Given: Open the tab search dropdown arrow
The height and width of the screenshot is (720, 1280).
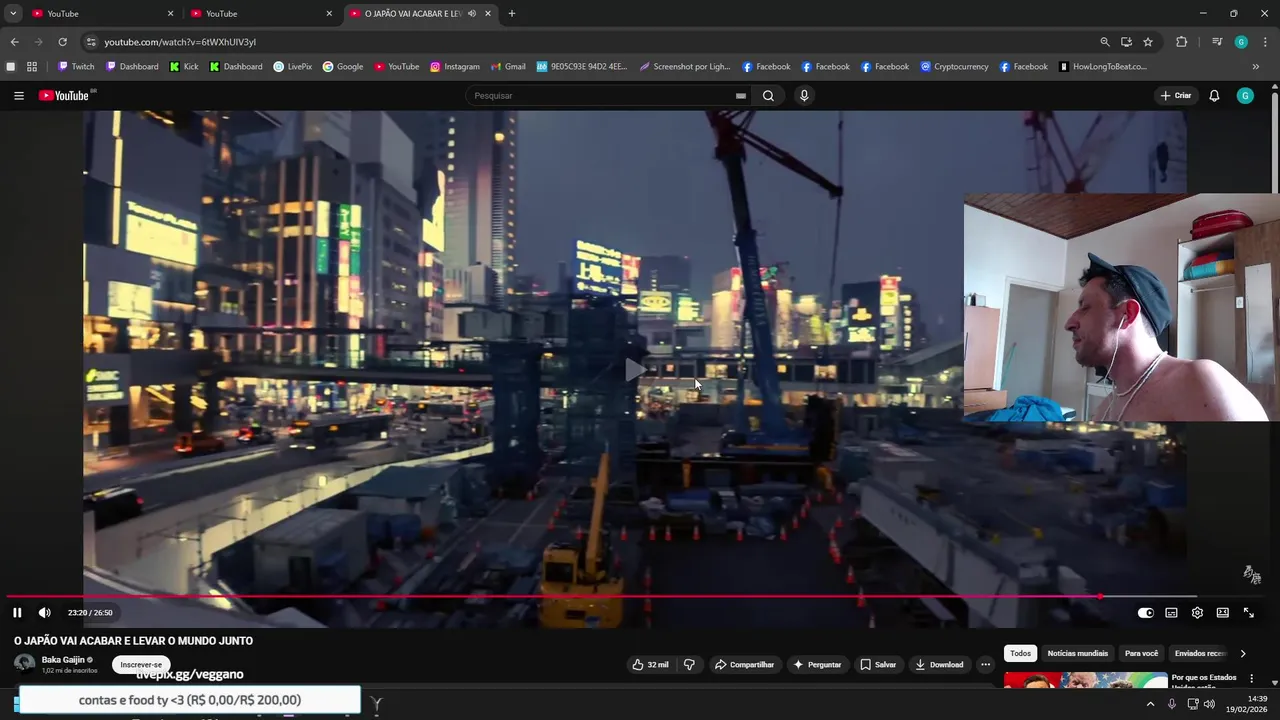Looking at the screenshot, I should coord(13,14).
